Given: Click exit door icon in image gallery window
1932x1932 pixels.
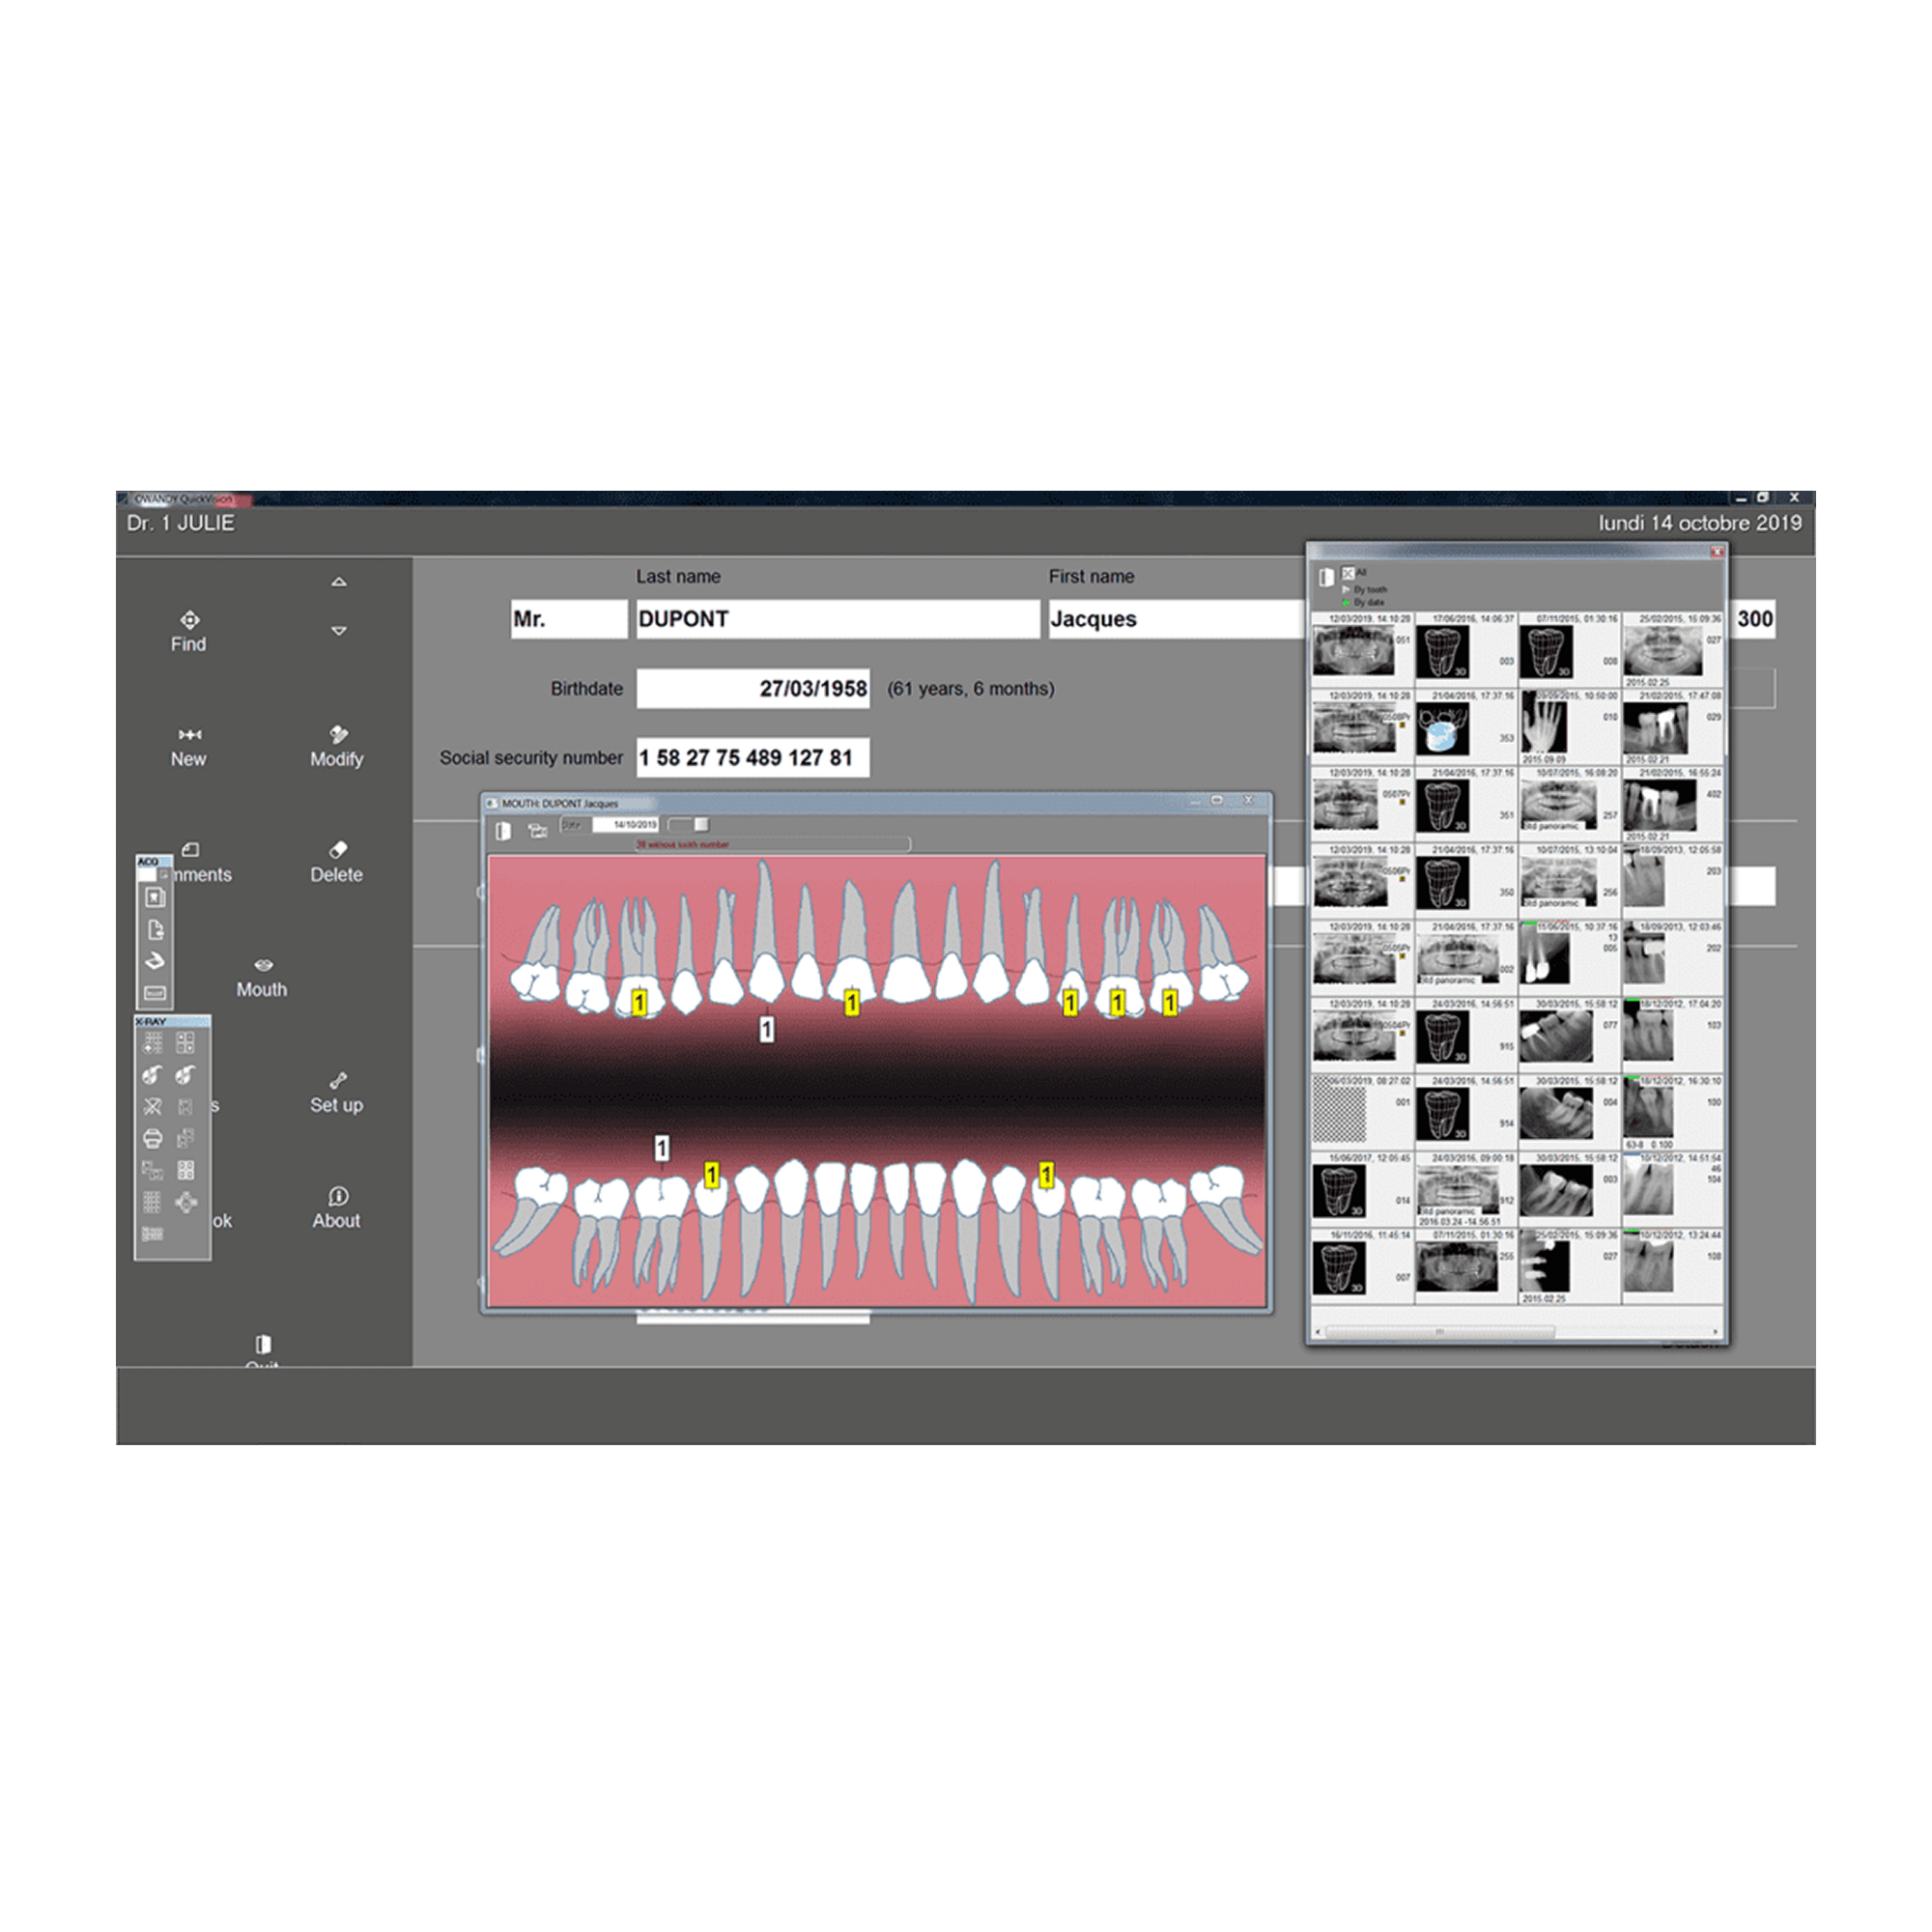Looking at the screenshot, I should click(x=1327, y=577).
